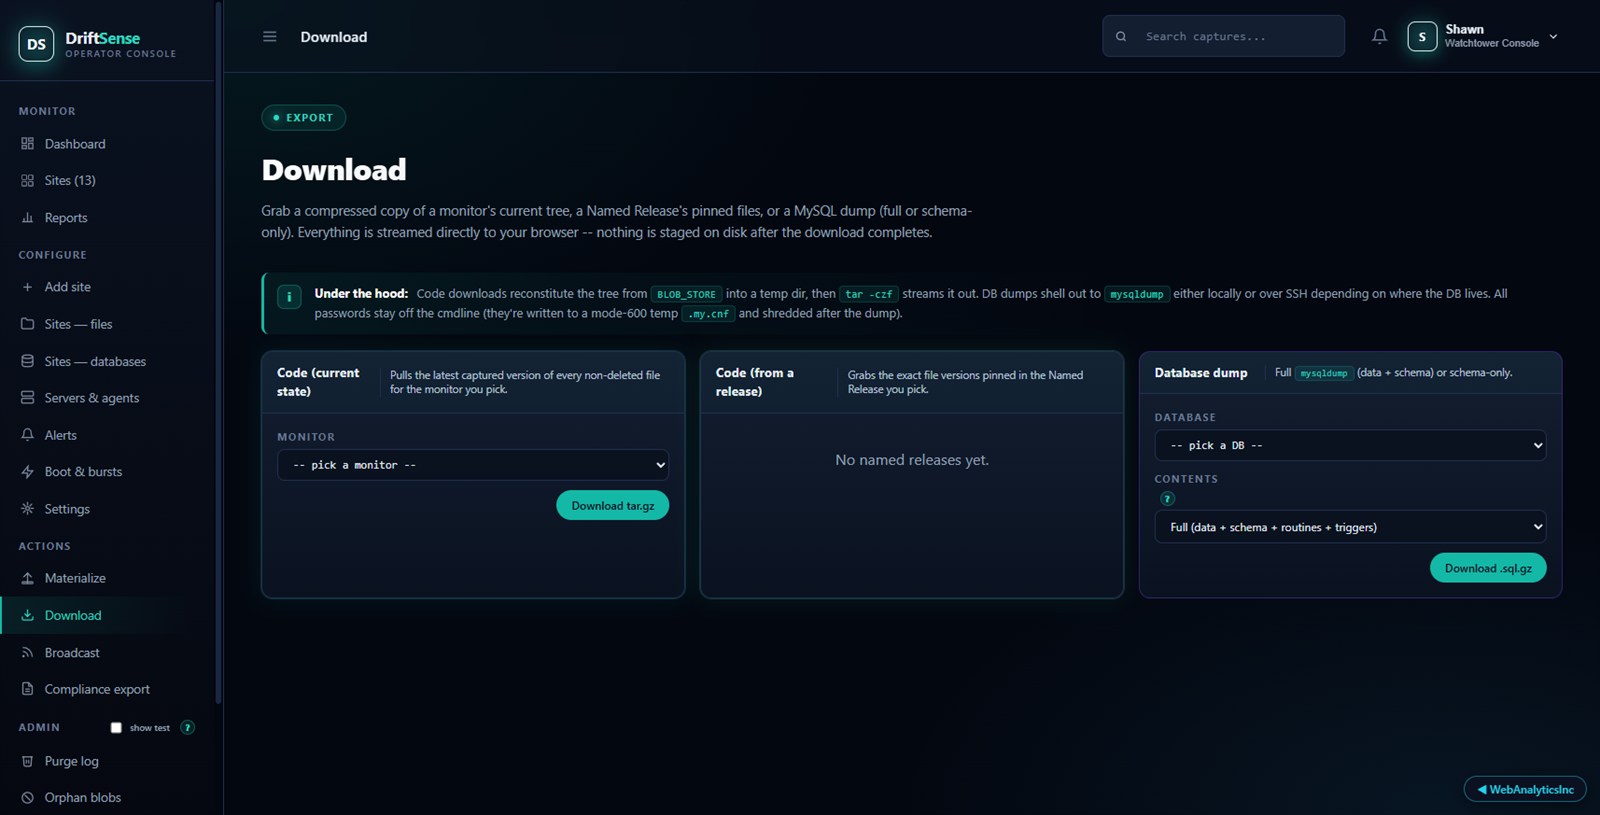Screen dimensions: 1600x815
Task: Click the Dashboard grid icon in sidebar
Action: pyautogui.click(x=27, y=144)
